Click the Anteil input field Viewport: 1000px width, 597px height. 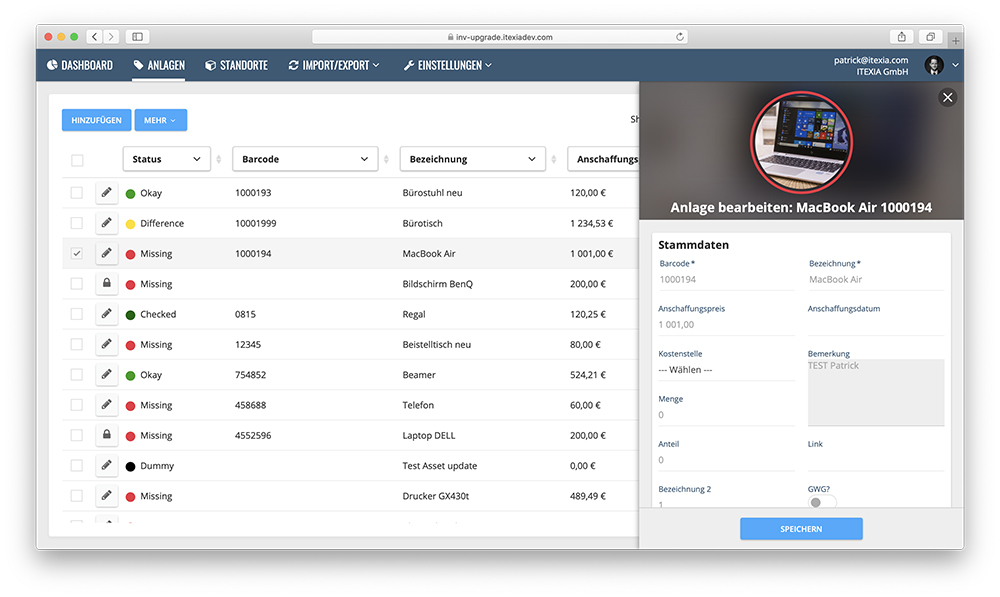pyautogui.click(x=726, y=460)
